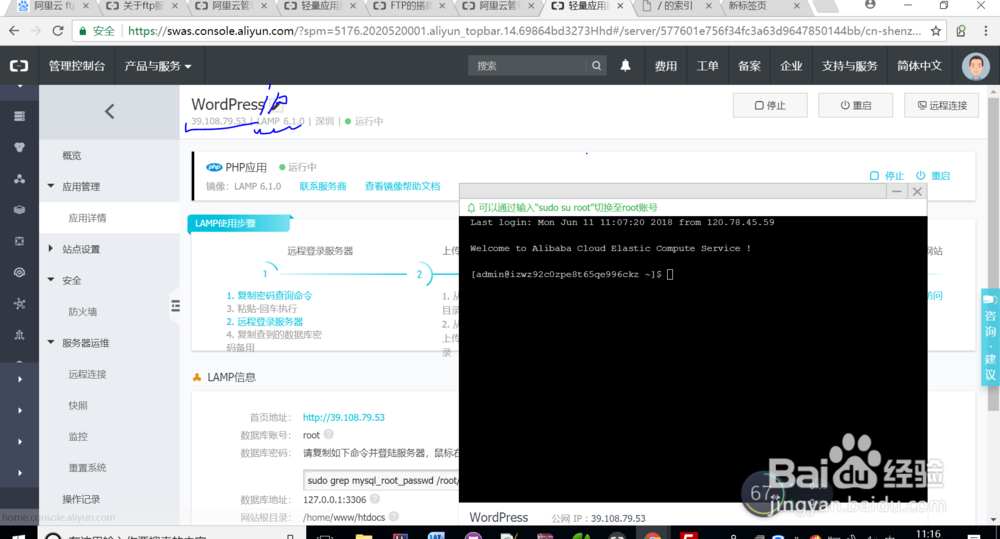Click help icon next to /home/www/htdocs
The image size is (1000, 539).
393,517
